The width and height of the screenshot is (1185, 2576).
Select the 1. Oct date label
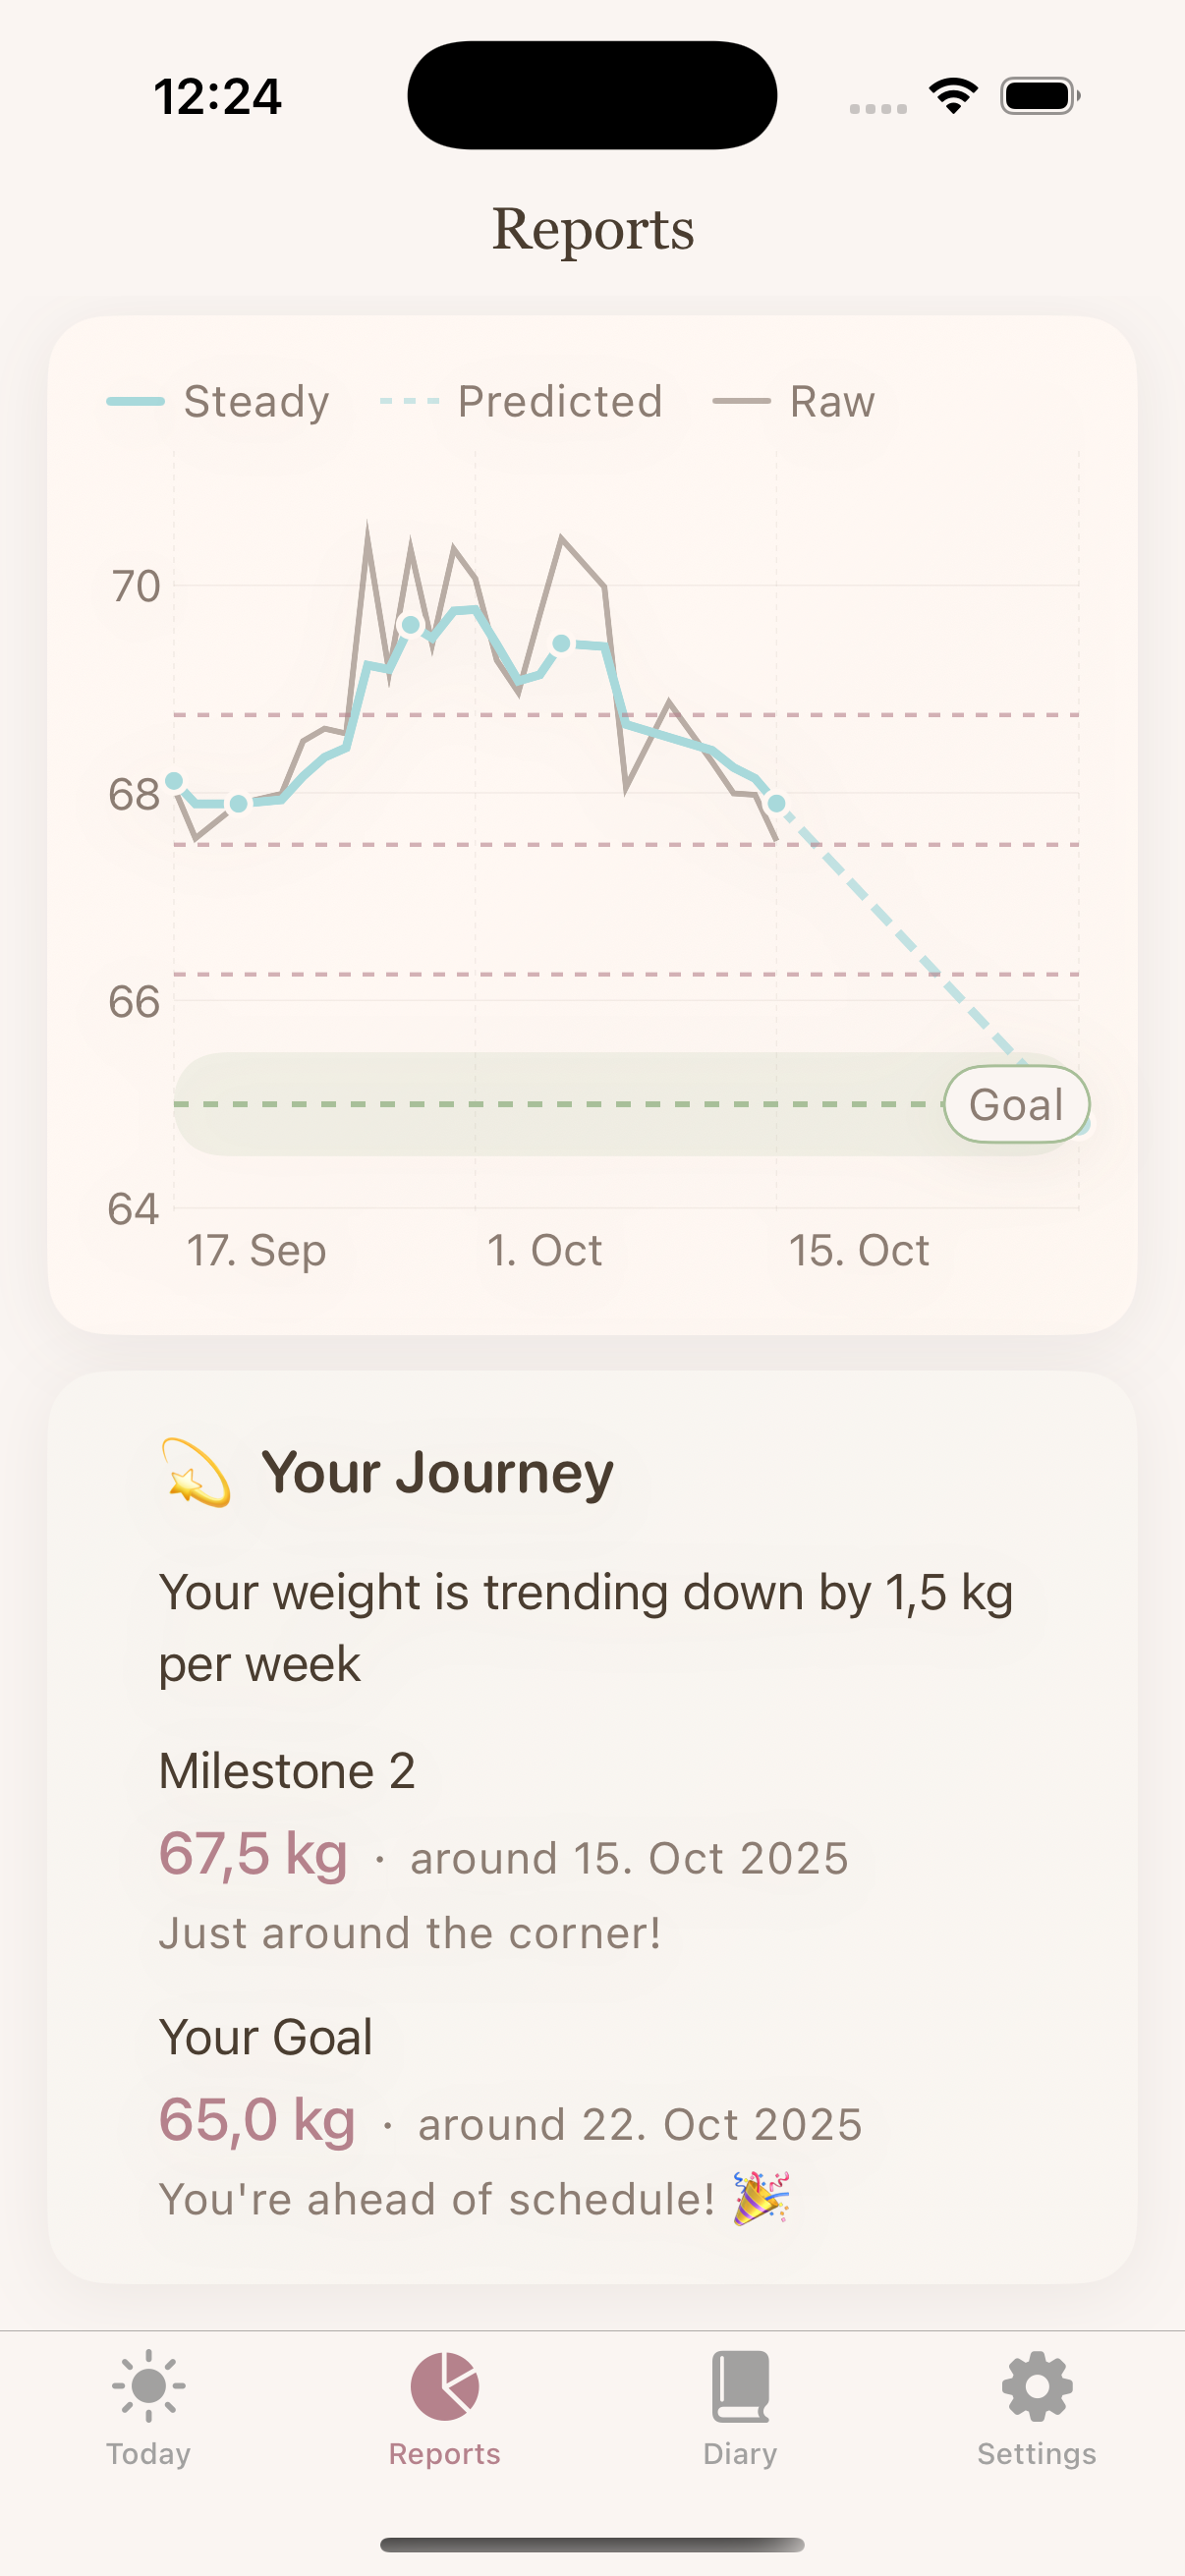point(544,1250)
